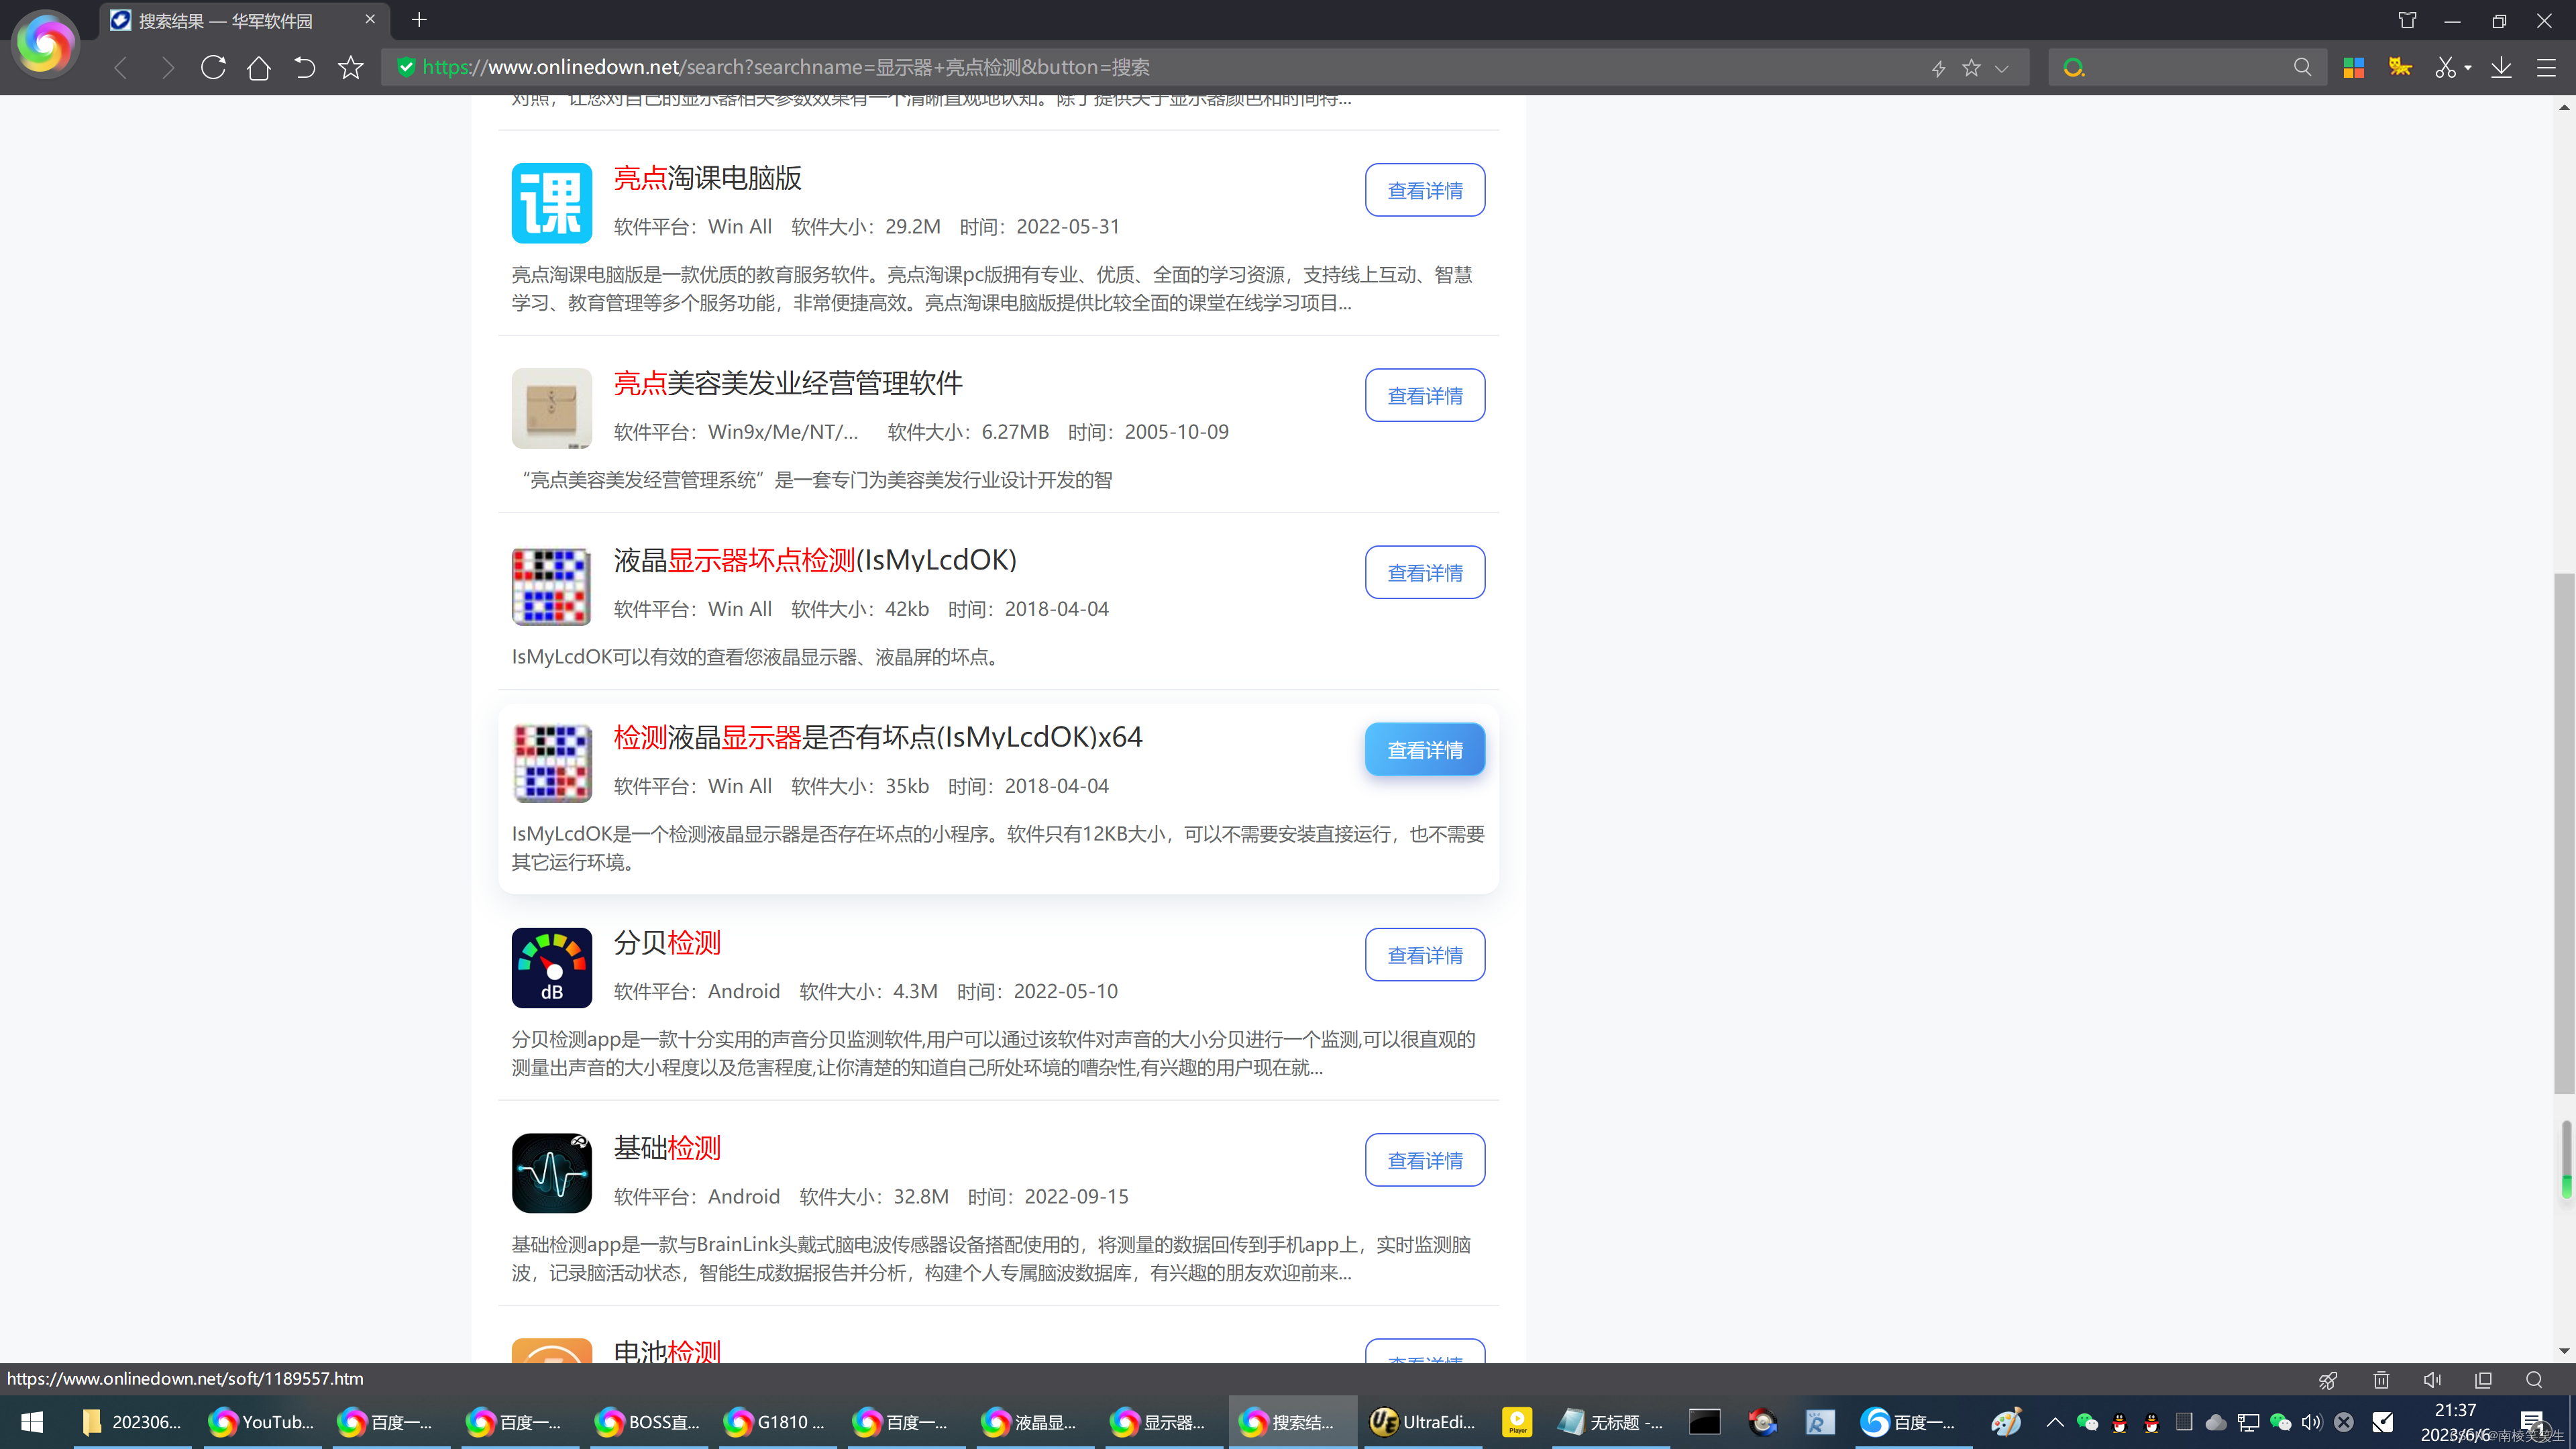Open a new tab with plus button

[419, 20]
